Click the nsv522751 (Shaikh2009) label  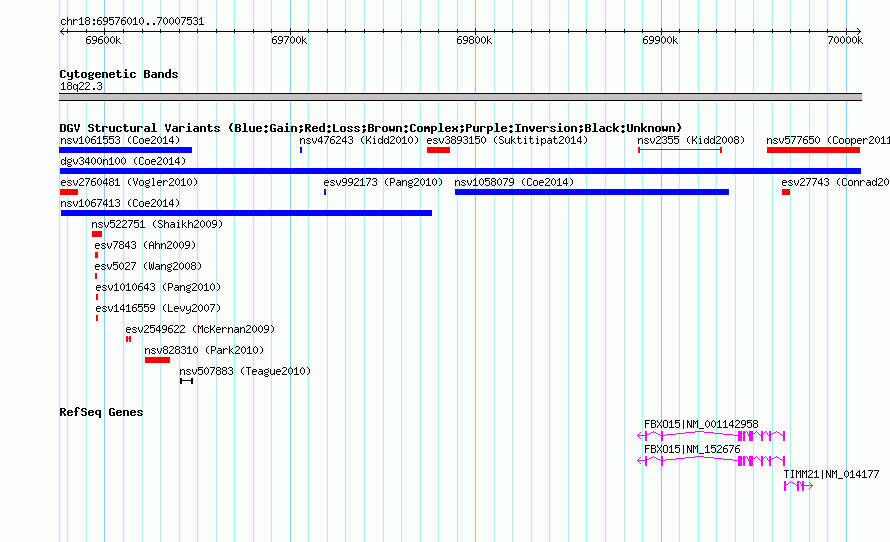(157, 224)
